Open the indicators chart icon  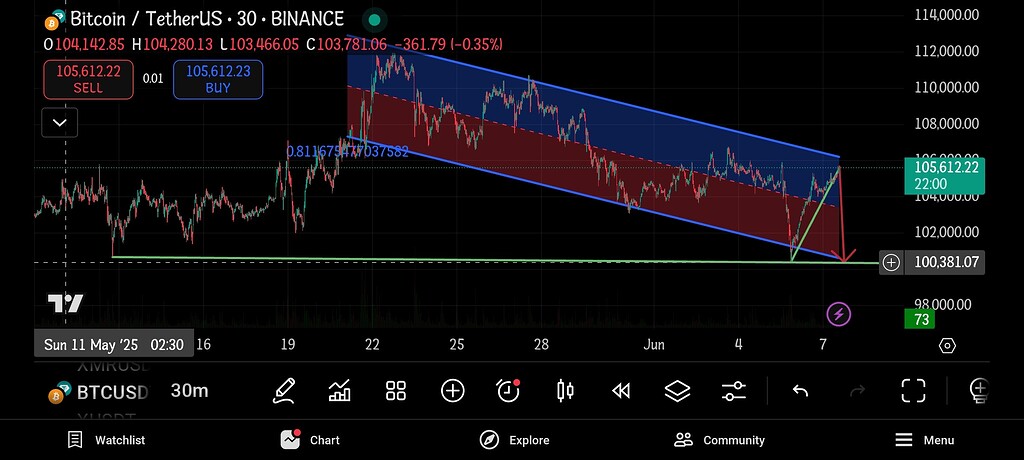tap(340, 391)
